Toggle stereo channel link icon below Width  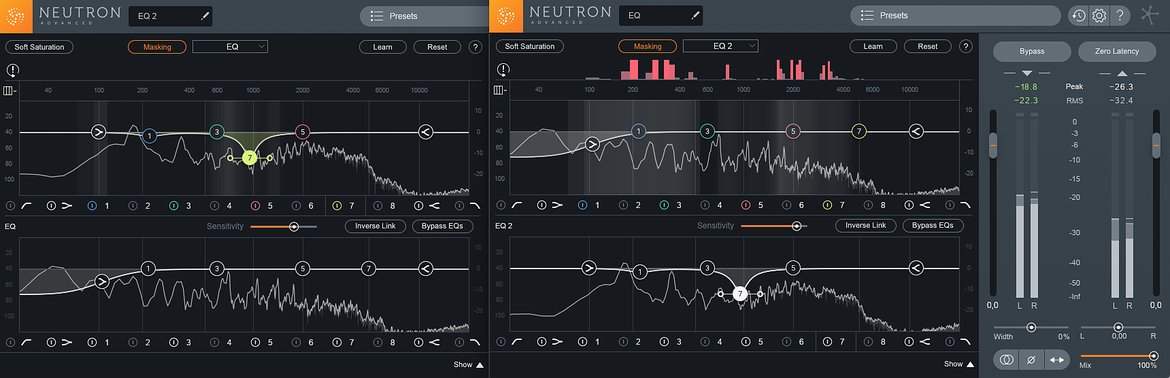pyautogui.click(x=1007, y=359)
